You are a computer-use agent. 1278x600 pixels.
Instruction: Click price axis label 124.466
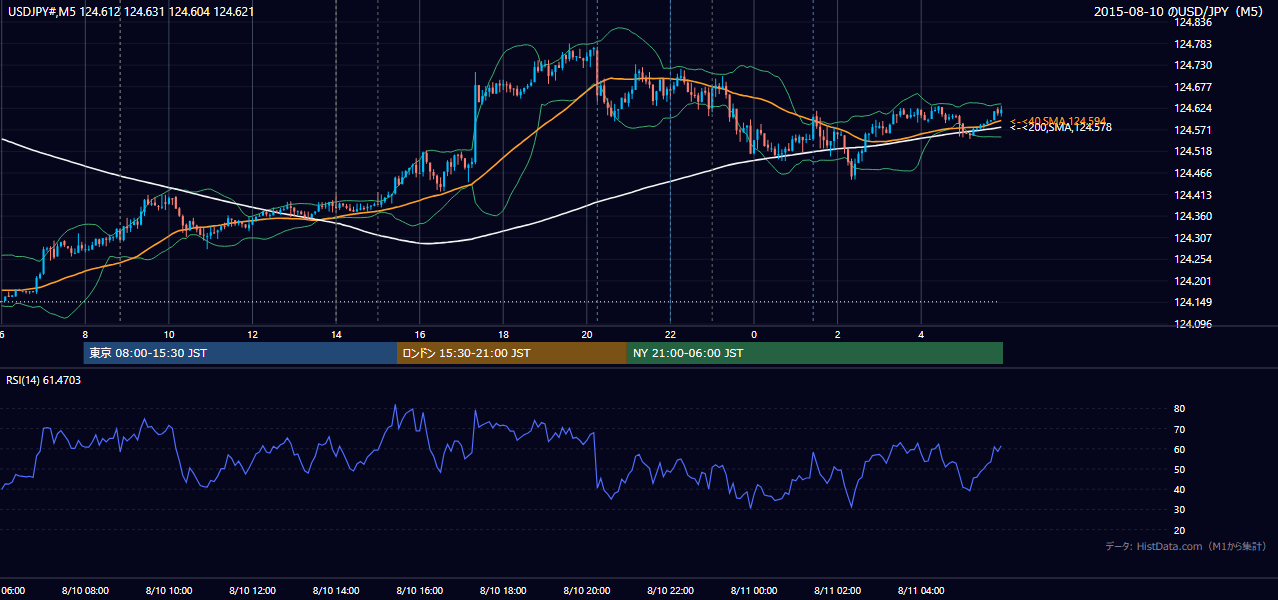click(1195, 173)
